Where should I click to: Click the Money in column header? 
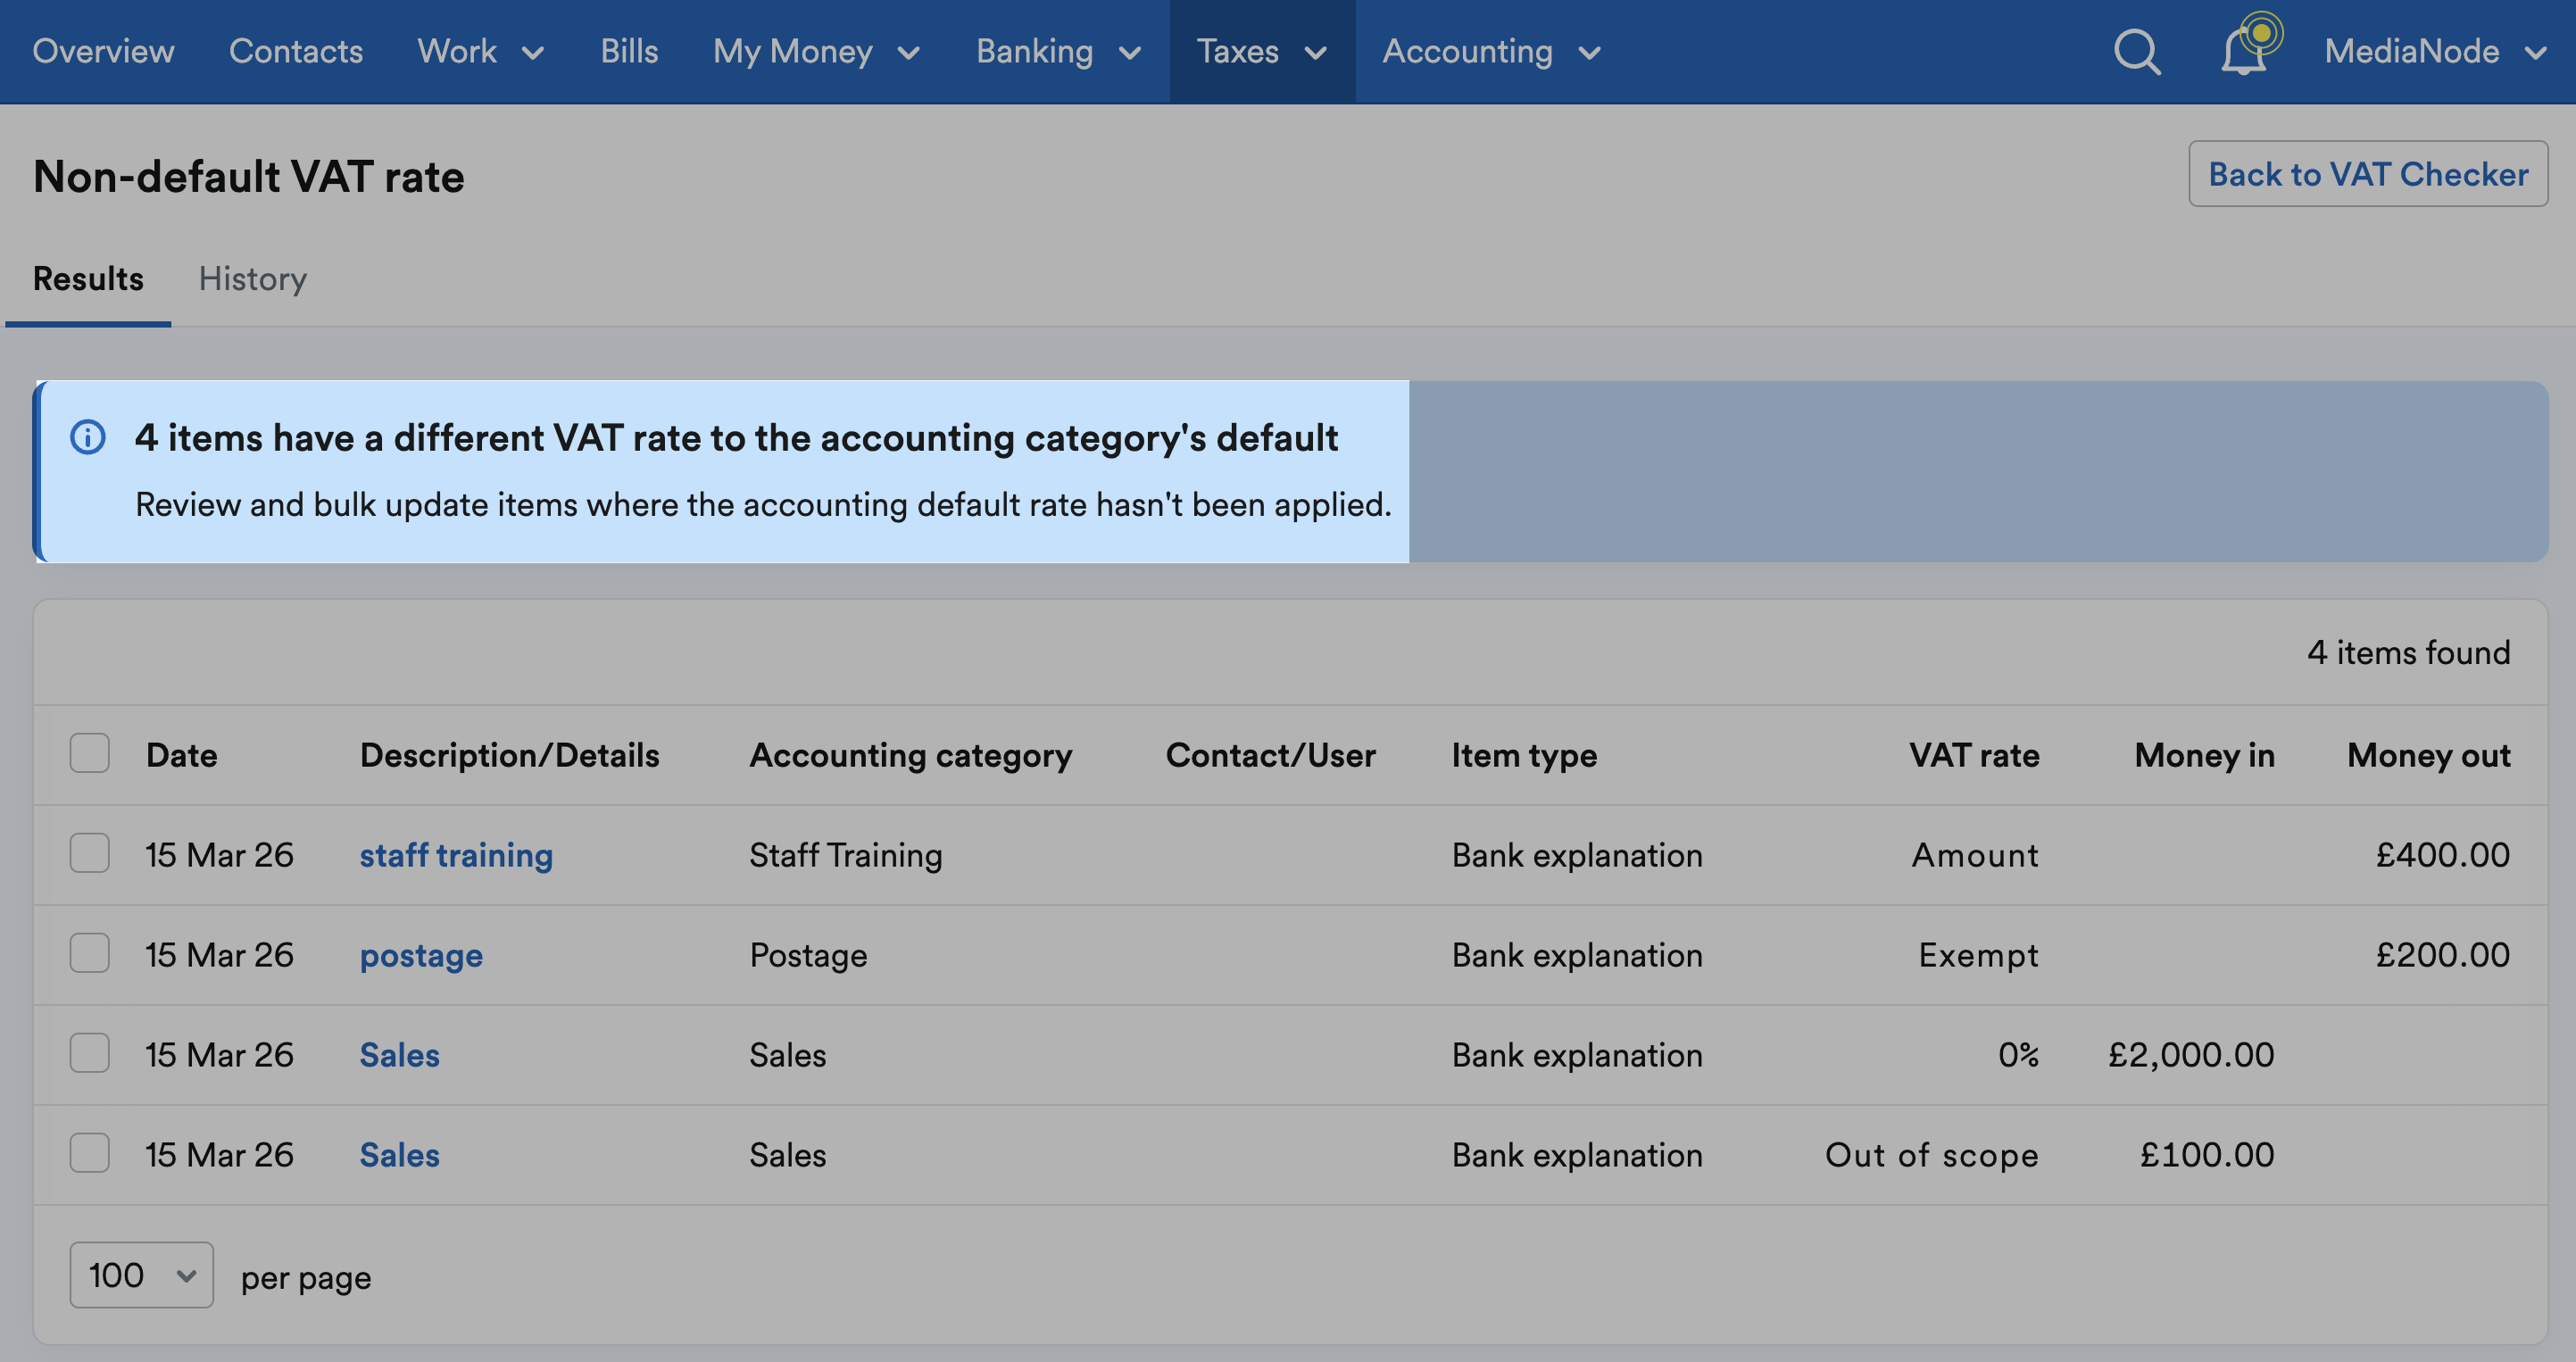click(2204, 755)
